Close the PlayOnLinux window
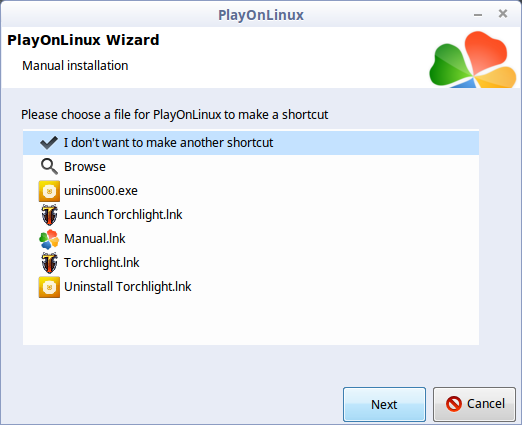Viewport: 522px width, 425px height. [x=503, y=14]
